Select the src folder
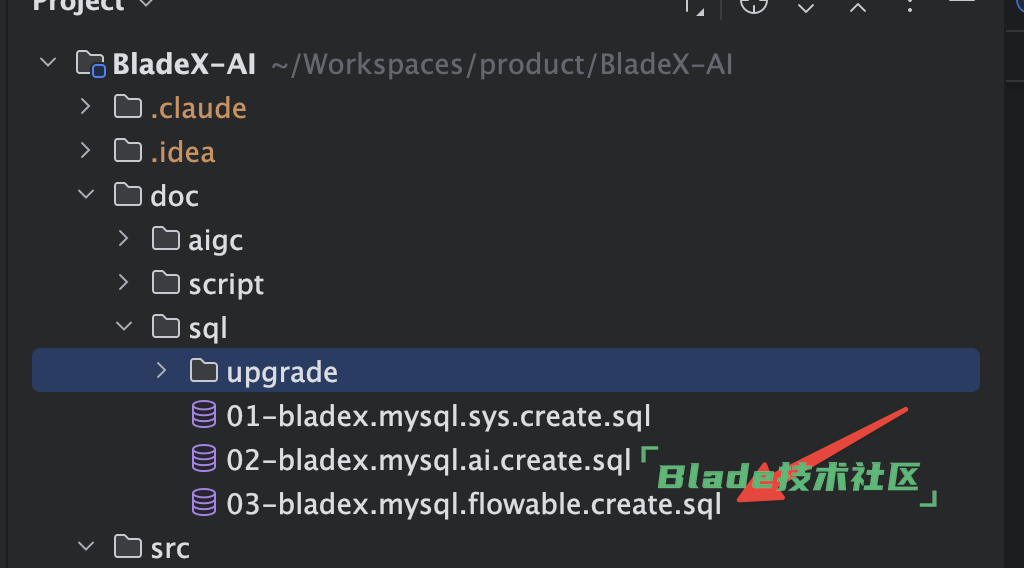Viewport: 1024px width, 568px height. point(170,547)
